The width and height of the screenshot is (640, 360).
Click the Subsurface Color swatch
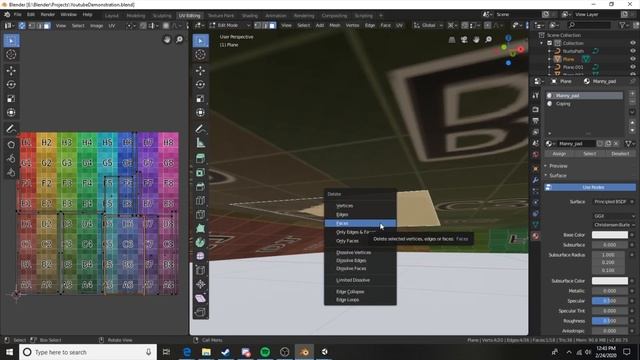610,281
